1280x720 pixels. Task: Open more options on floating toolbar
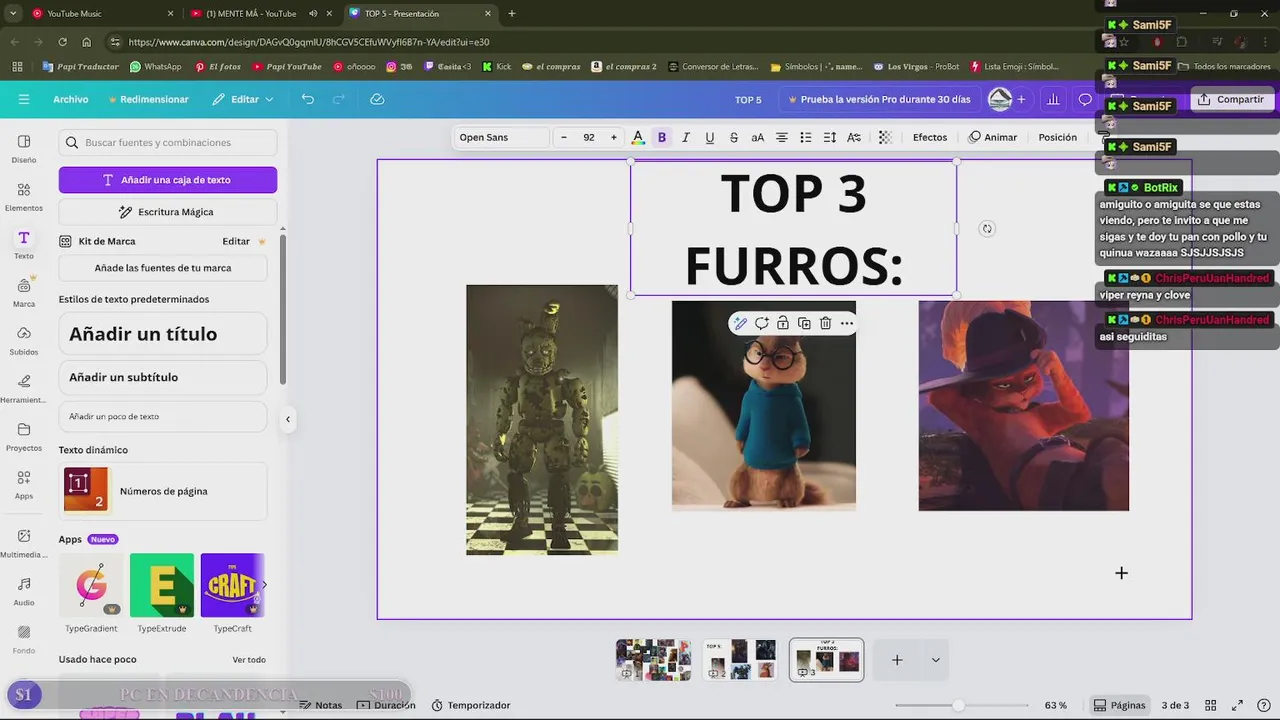pos(847,323)
